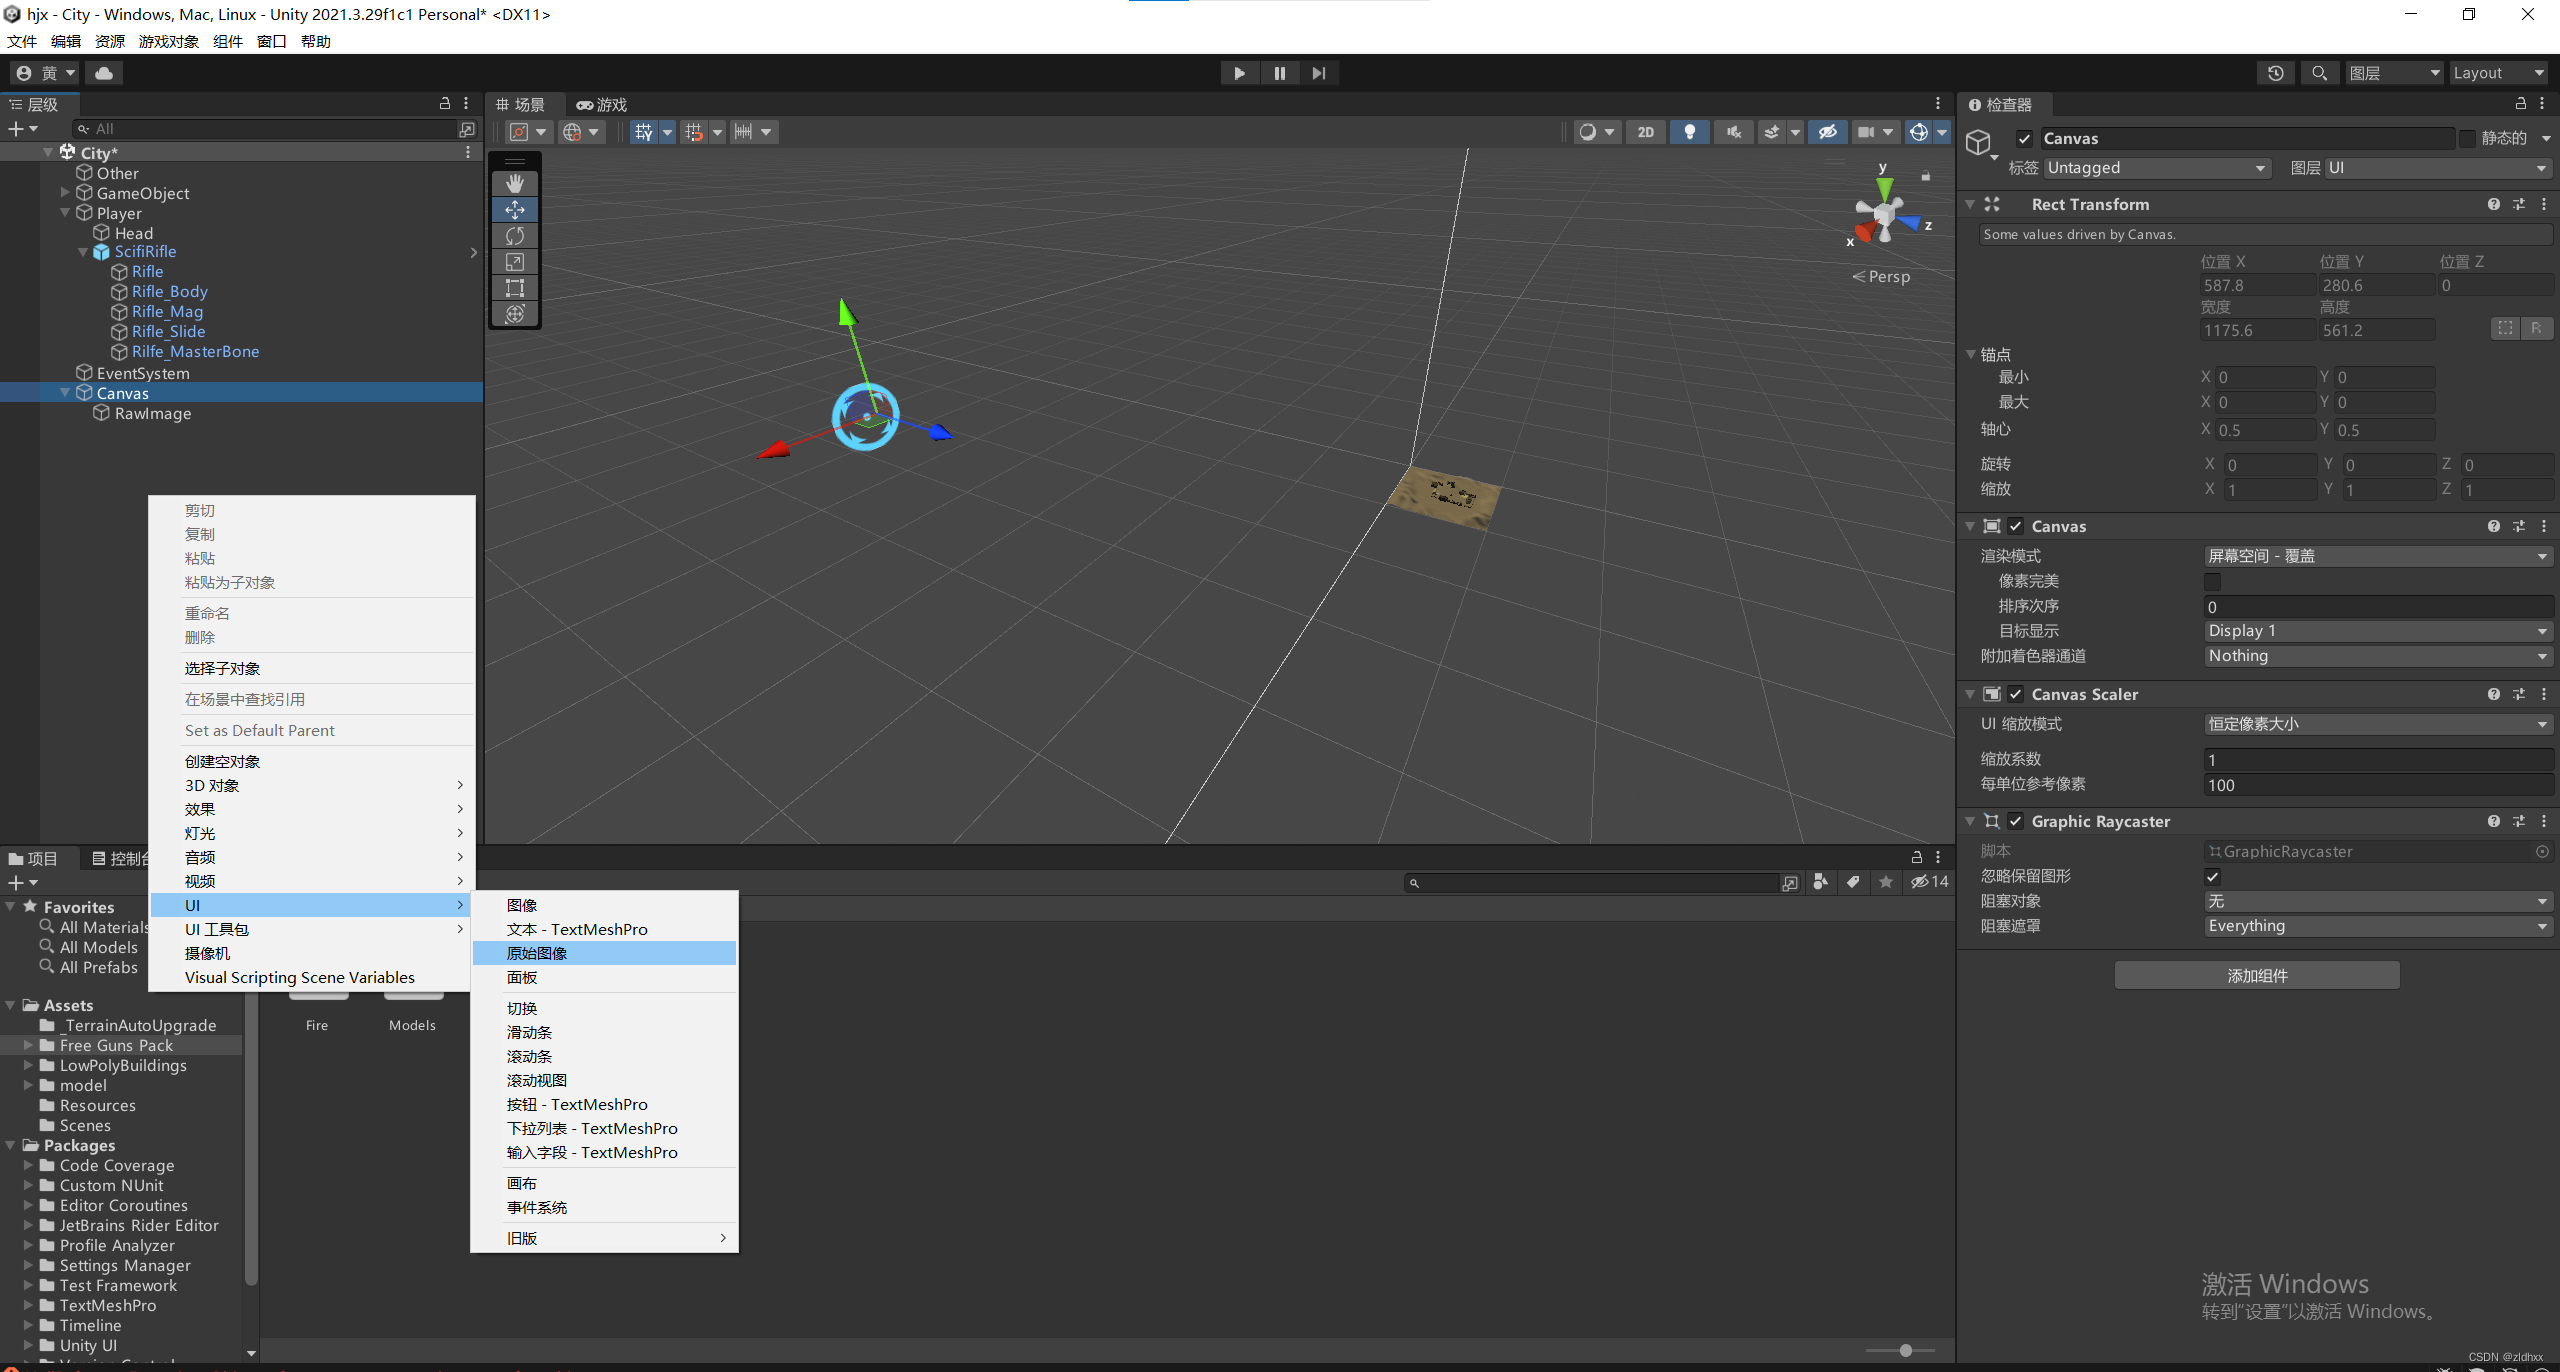Viewport: 2560px width, 1372px height.
Task: Enable the pixel perfect checkbox
Action: pos(2212,581)
